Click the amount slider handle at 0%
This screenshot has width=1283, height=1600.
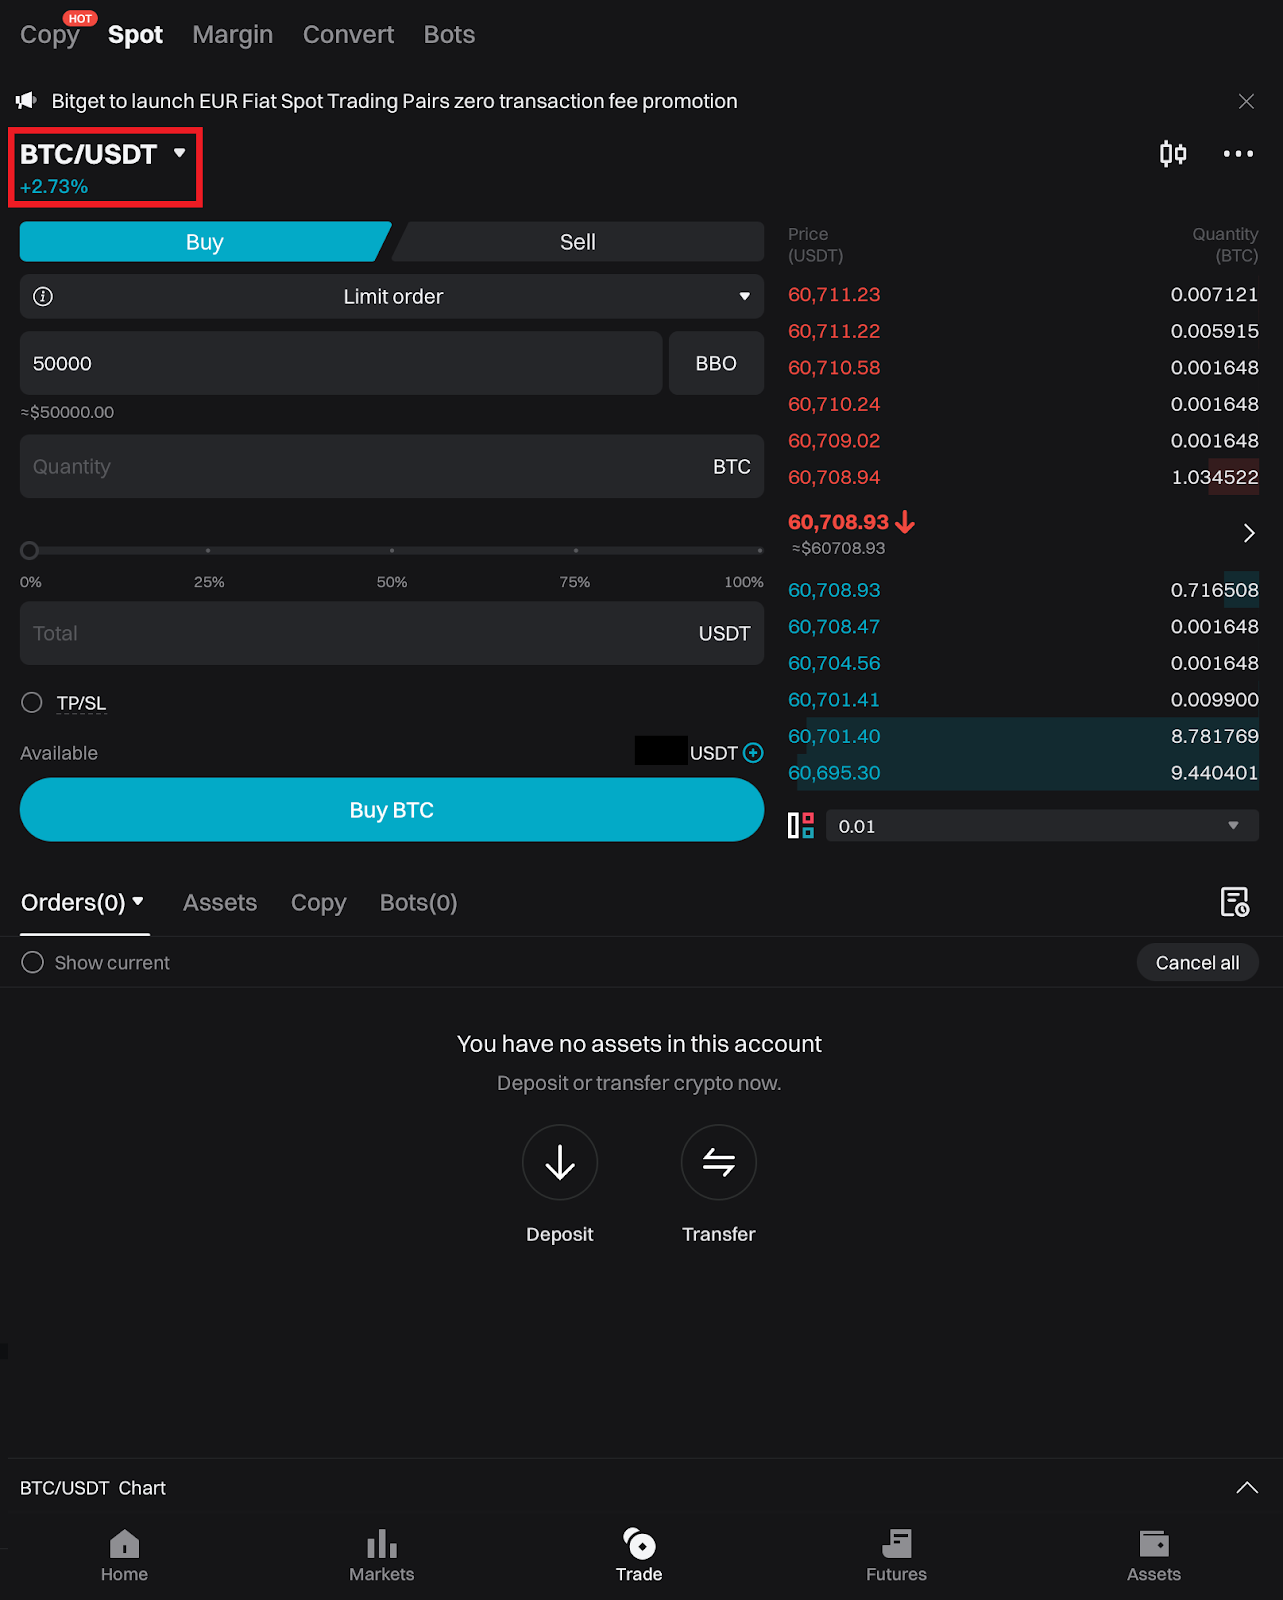click(x=29, y=550)
